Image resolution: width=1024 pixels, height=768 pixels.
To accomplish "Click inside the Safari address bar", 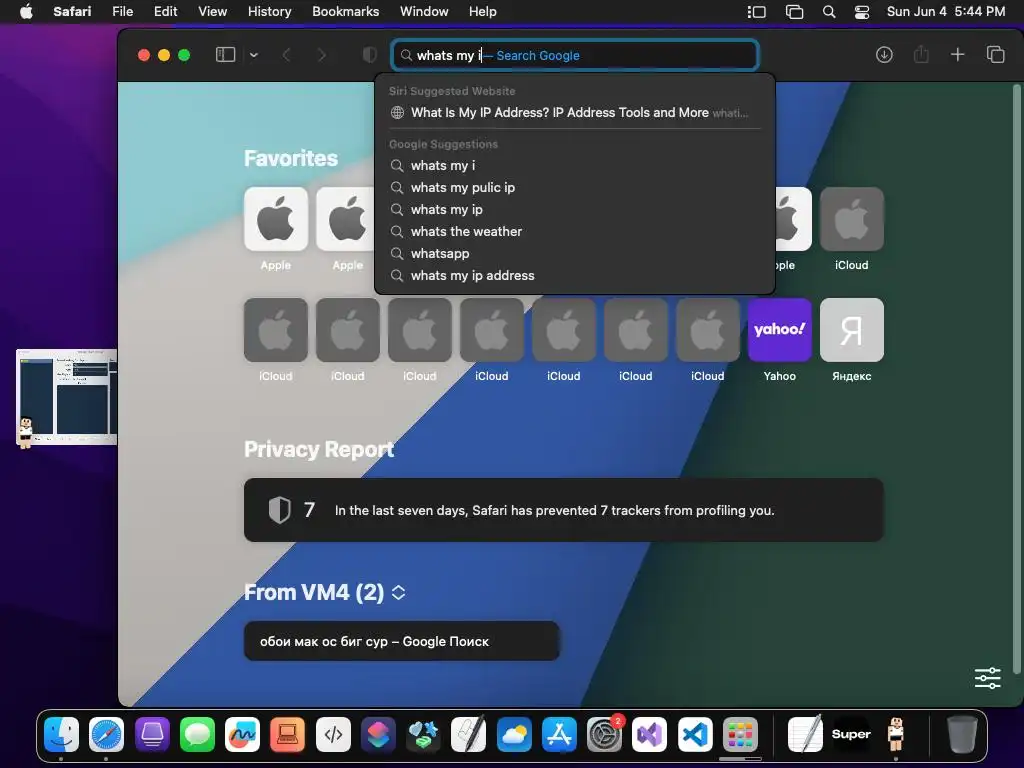I will 575,55.
